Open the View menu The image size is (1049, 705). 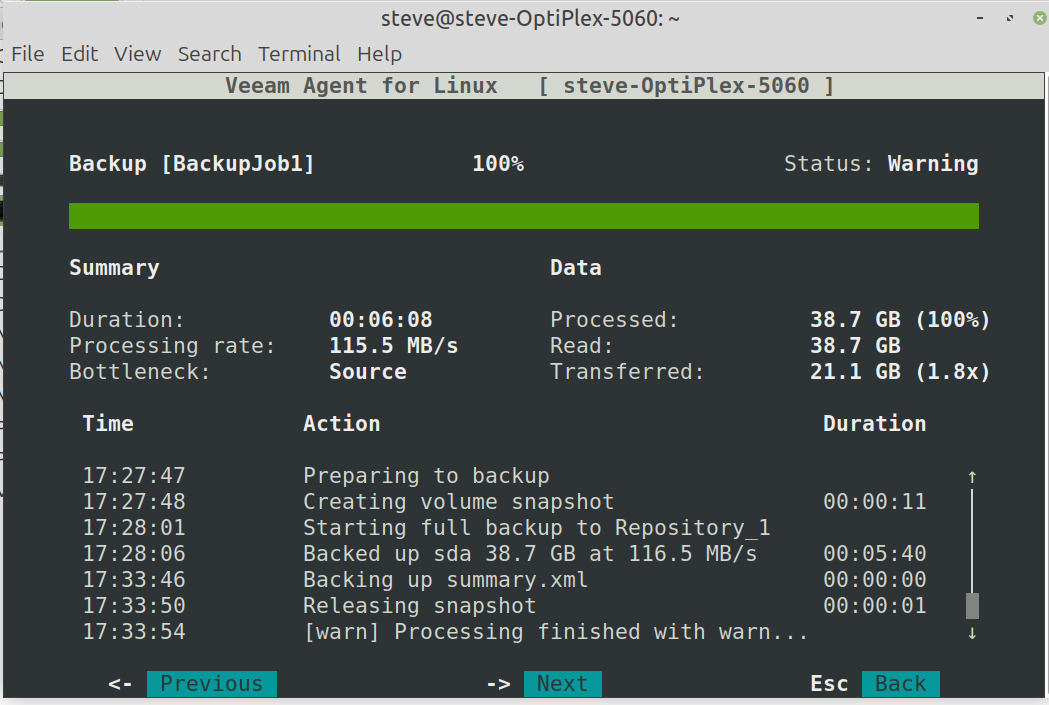137,54
